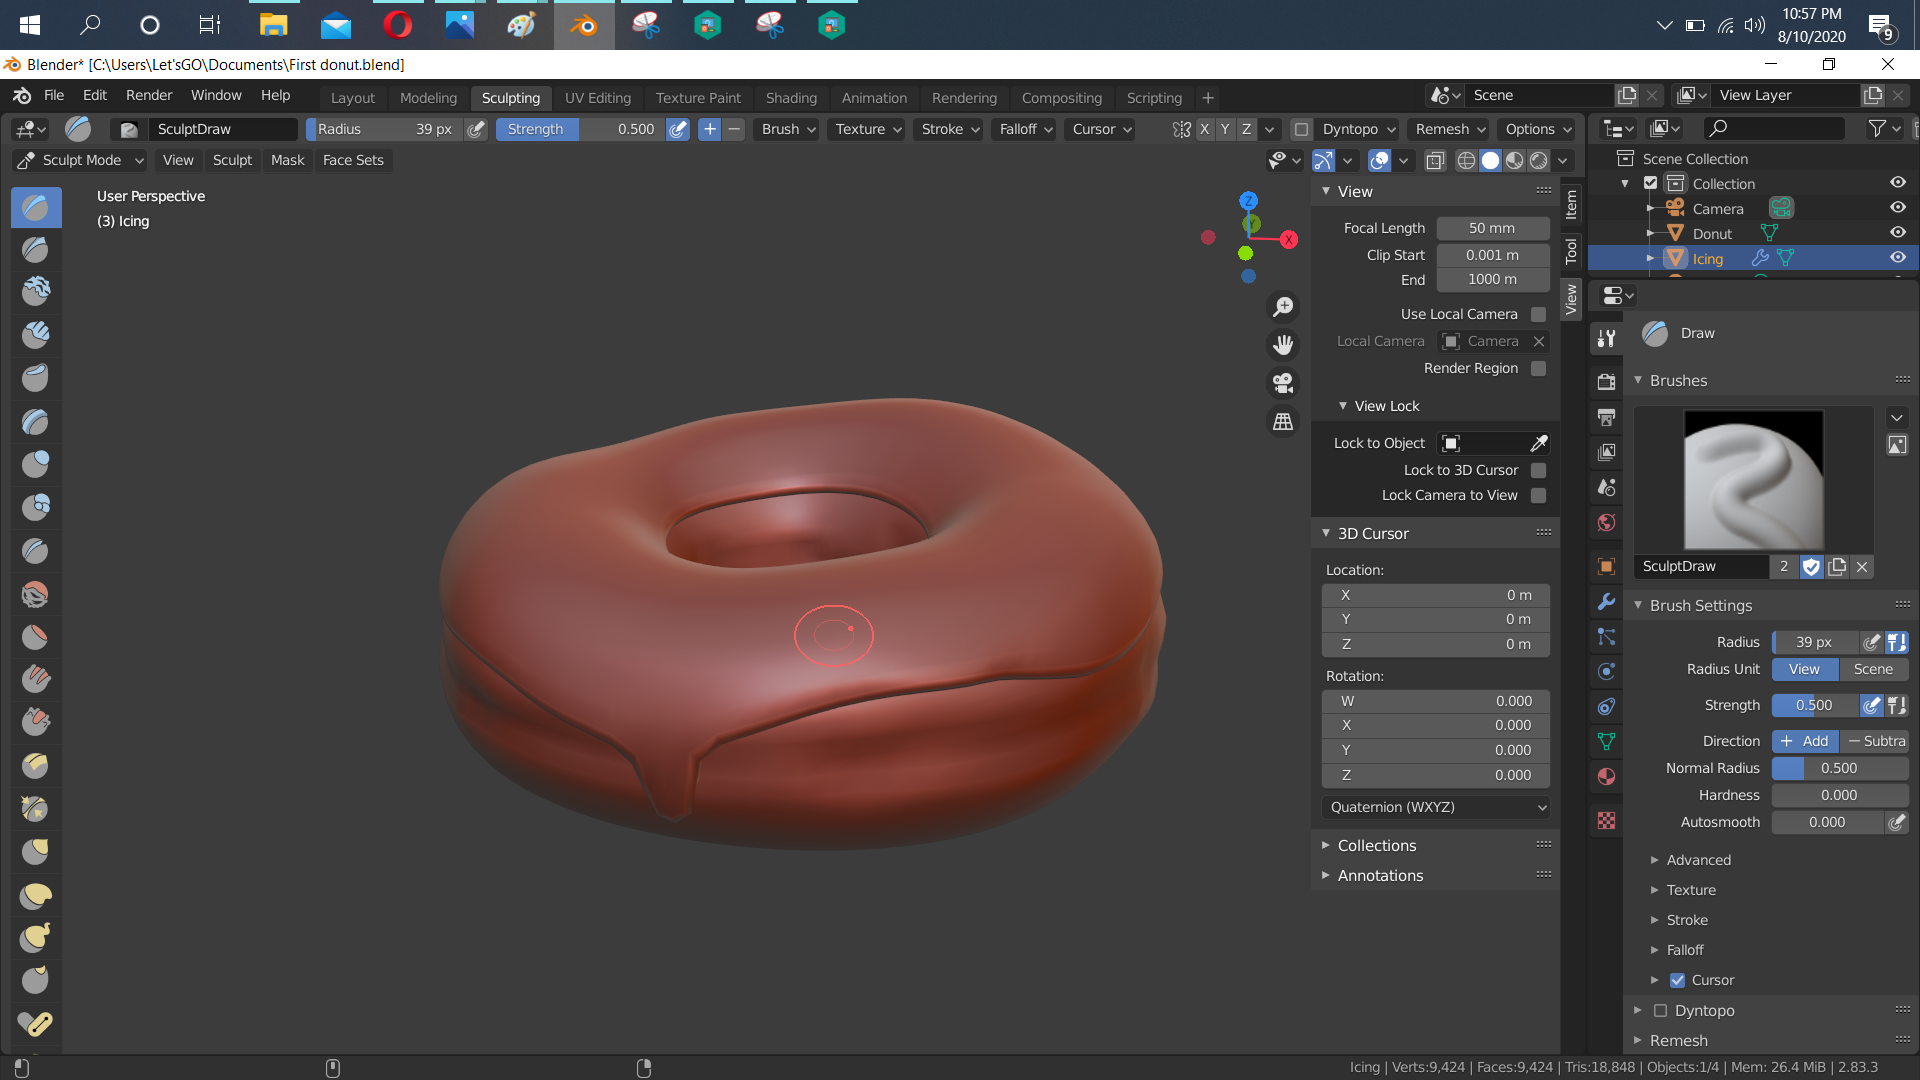The height and width of the screenshot is (1080, 1920).
Task: Set brush direction to Subtract
Action: tap(1875, 741)
